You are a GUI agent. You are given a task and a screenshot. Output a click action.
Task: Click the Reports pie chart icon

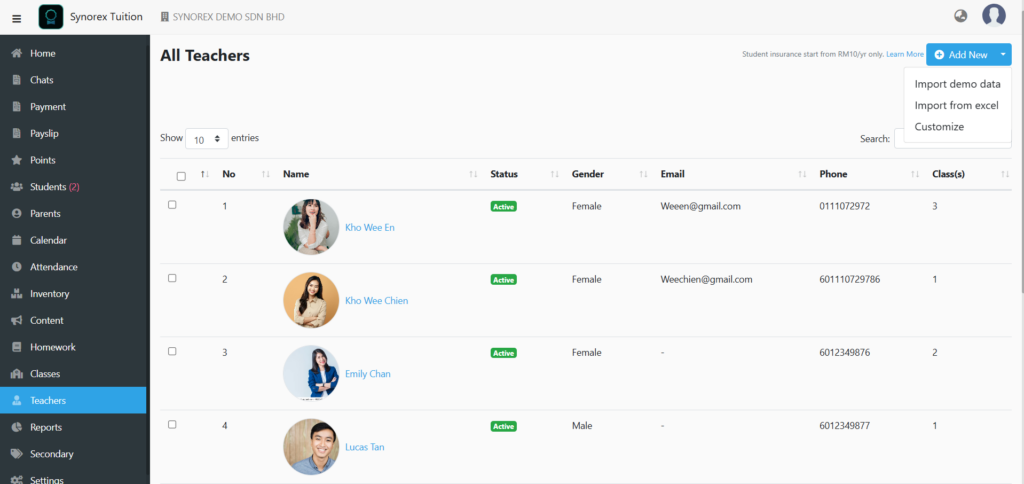click(x=17, y=427)
